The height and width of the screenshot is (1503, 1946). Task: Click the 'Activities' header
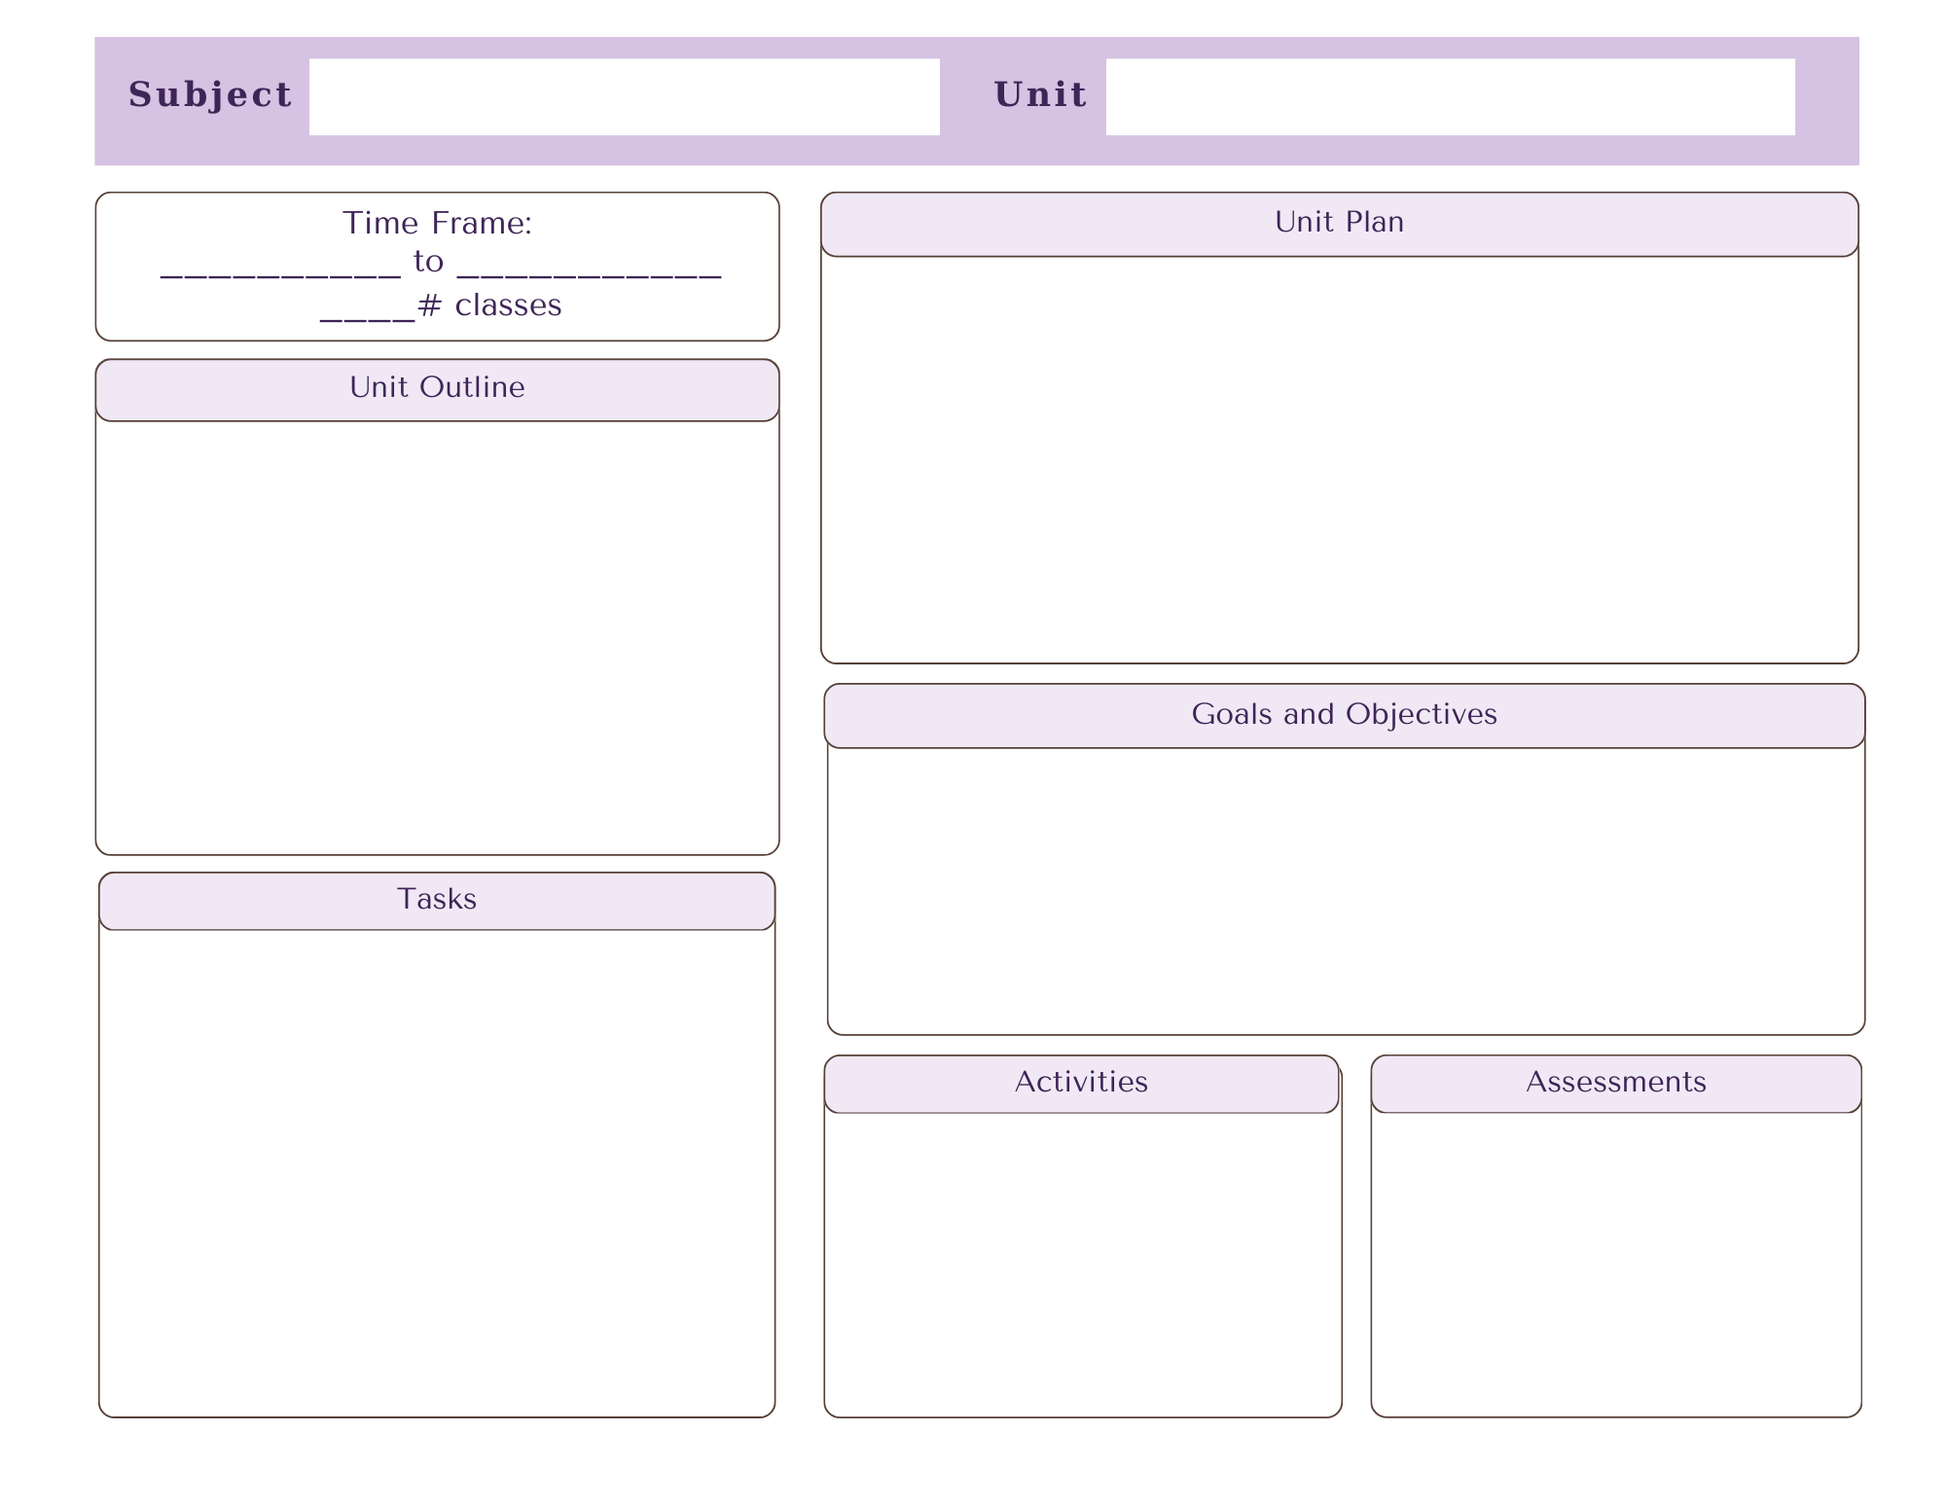coord(1081,1084)
